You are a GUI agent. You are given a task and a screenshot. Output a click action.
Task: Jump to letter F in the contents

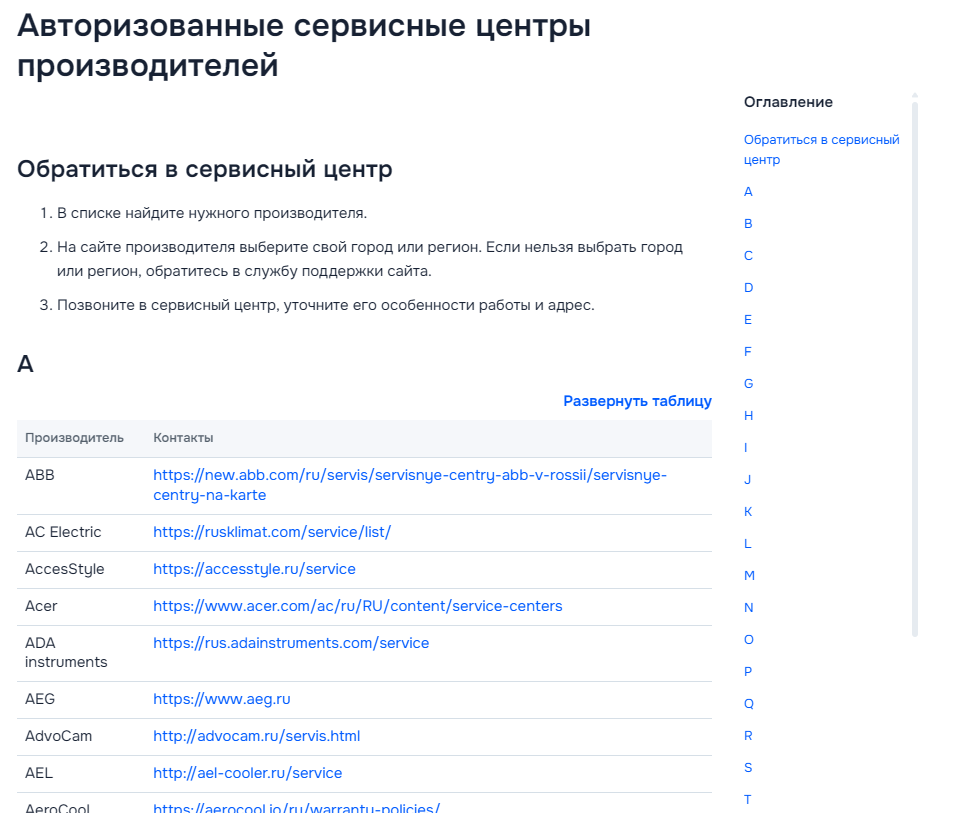tap(747, 351)
